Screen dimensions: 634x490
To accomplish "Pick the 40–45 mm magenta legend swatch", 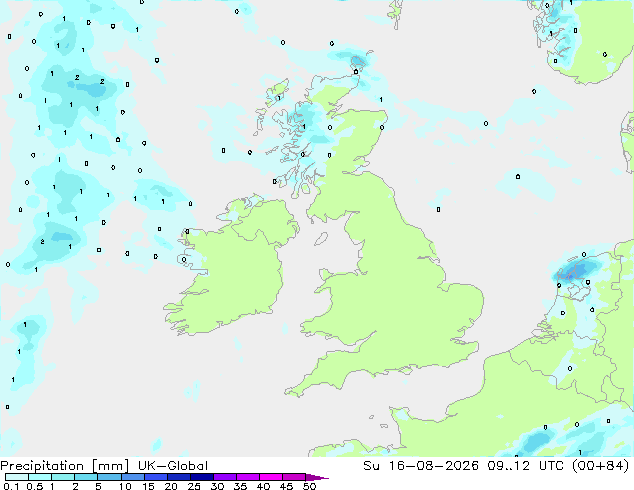I will click(271, 477).
